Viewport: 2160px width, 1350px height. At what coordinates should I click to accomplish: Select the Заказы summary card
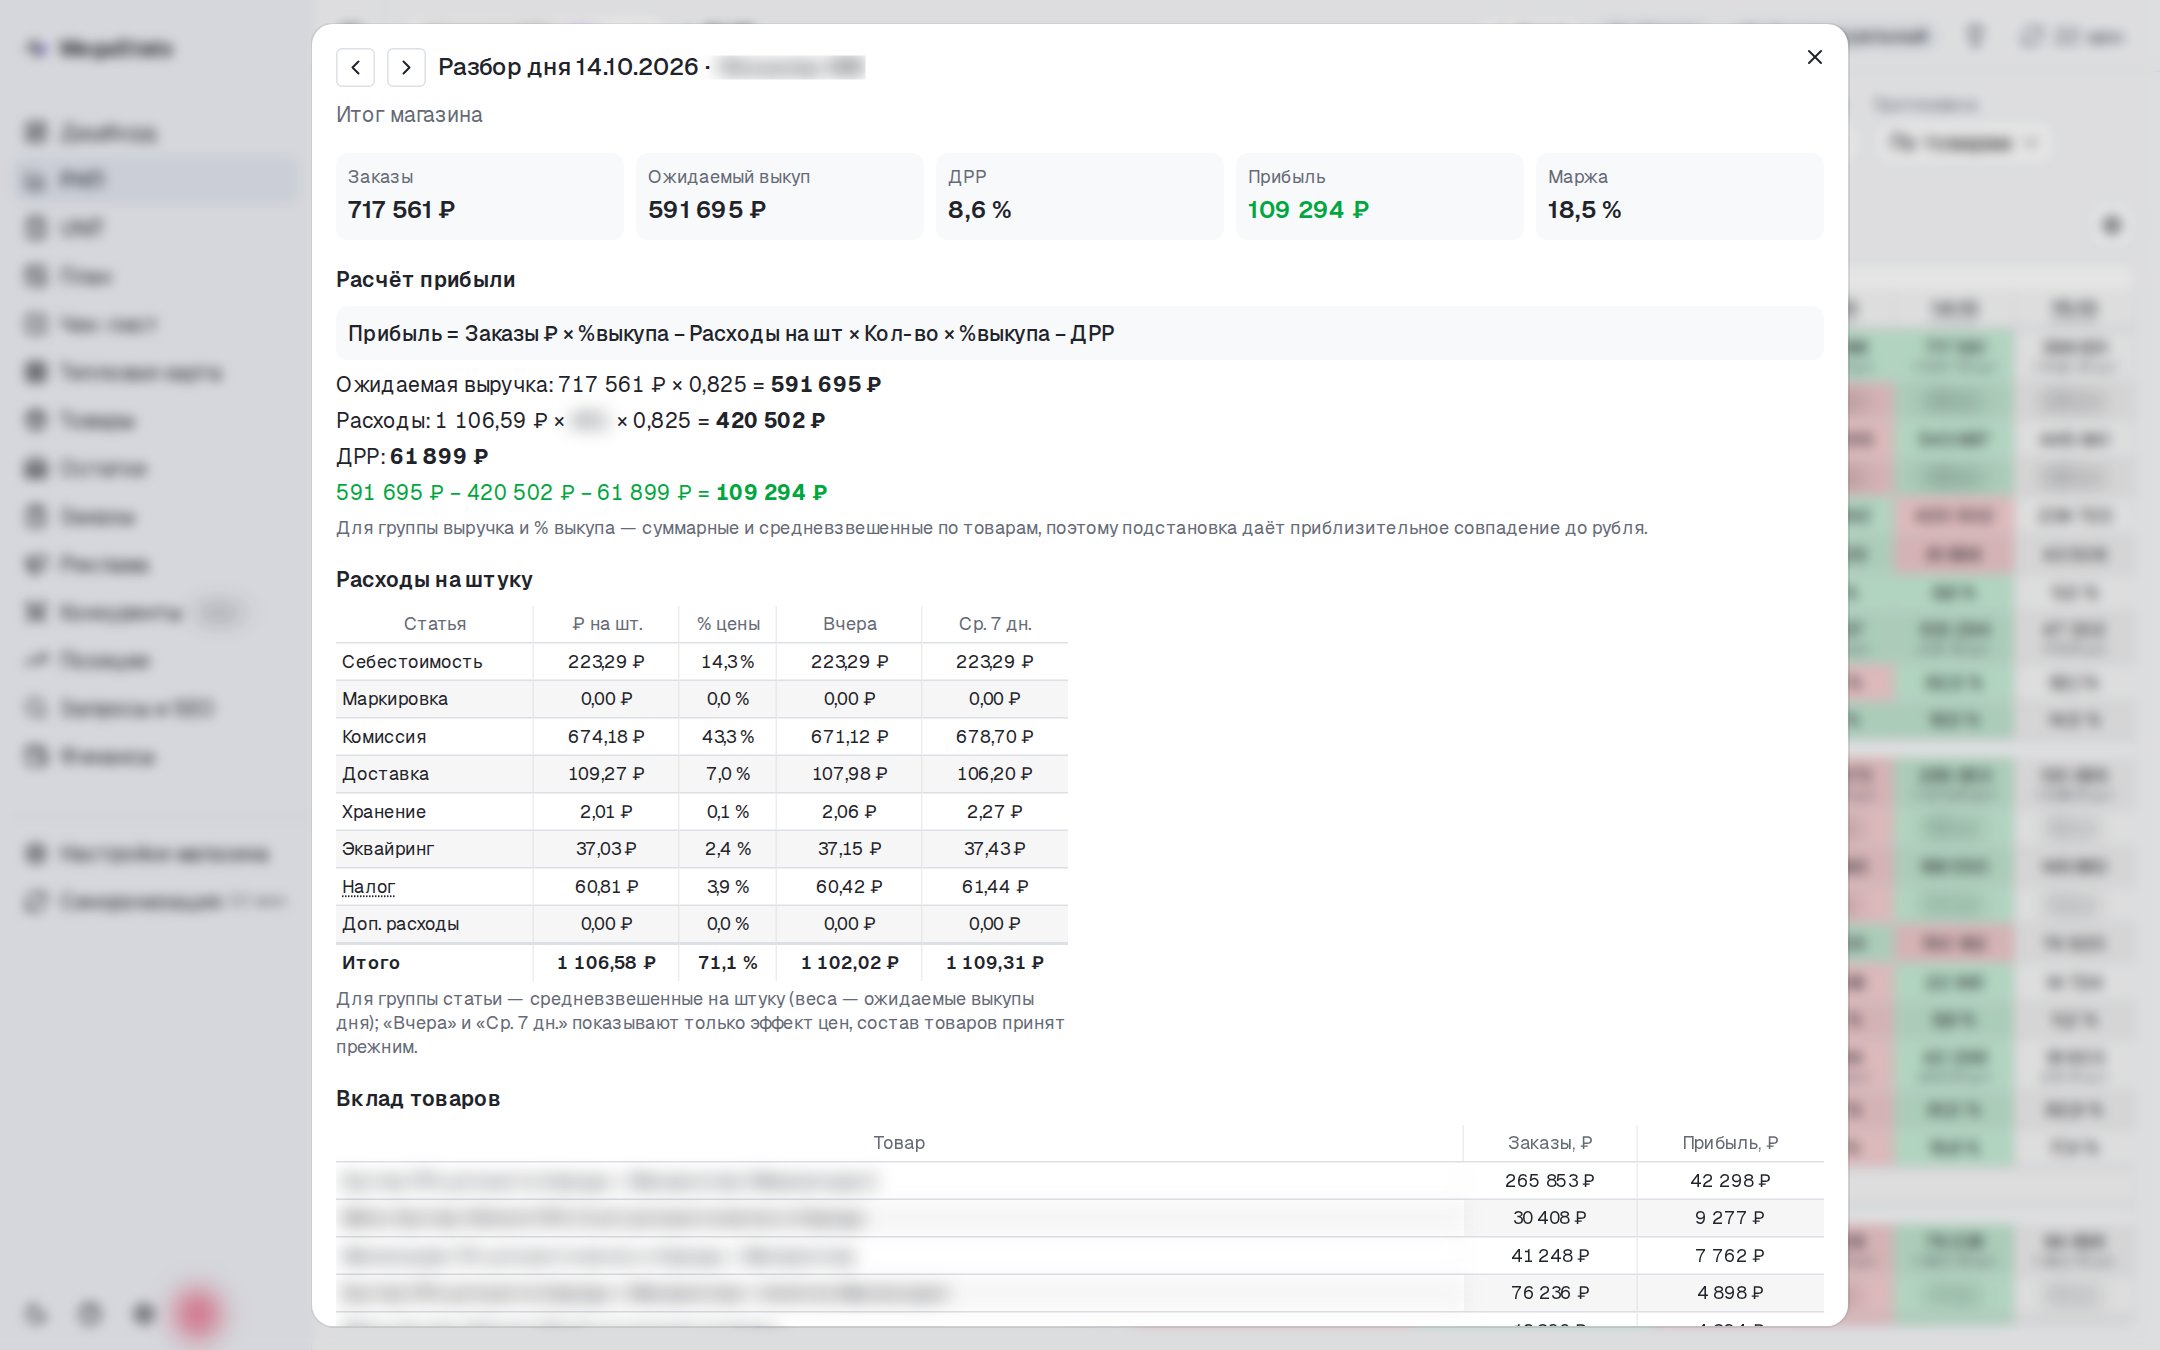point(479,196)
